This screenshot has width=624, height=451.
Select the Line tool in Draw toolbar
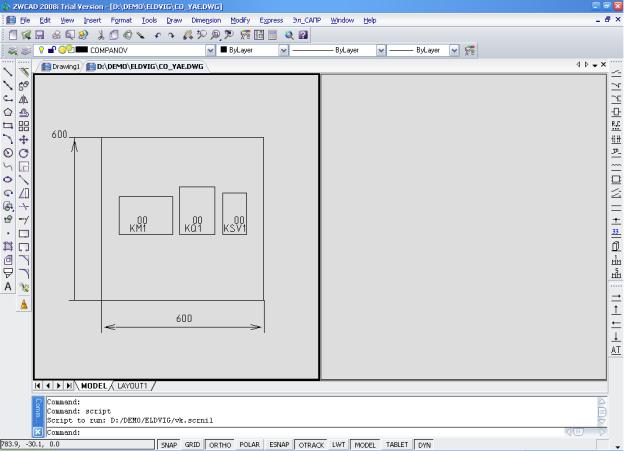8,73
